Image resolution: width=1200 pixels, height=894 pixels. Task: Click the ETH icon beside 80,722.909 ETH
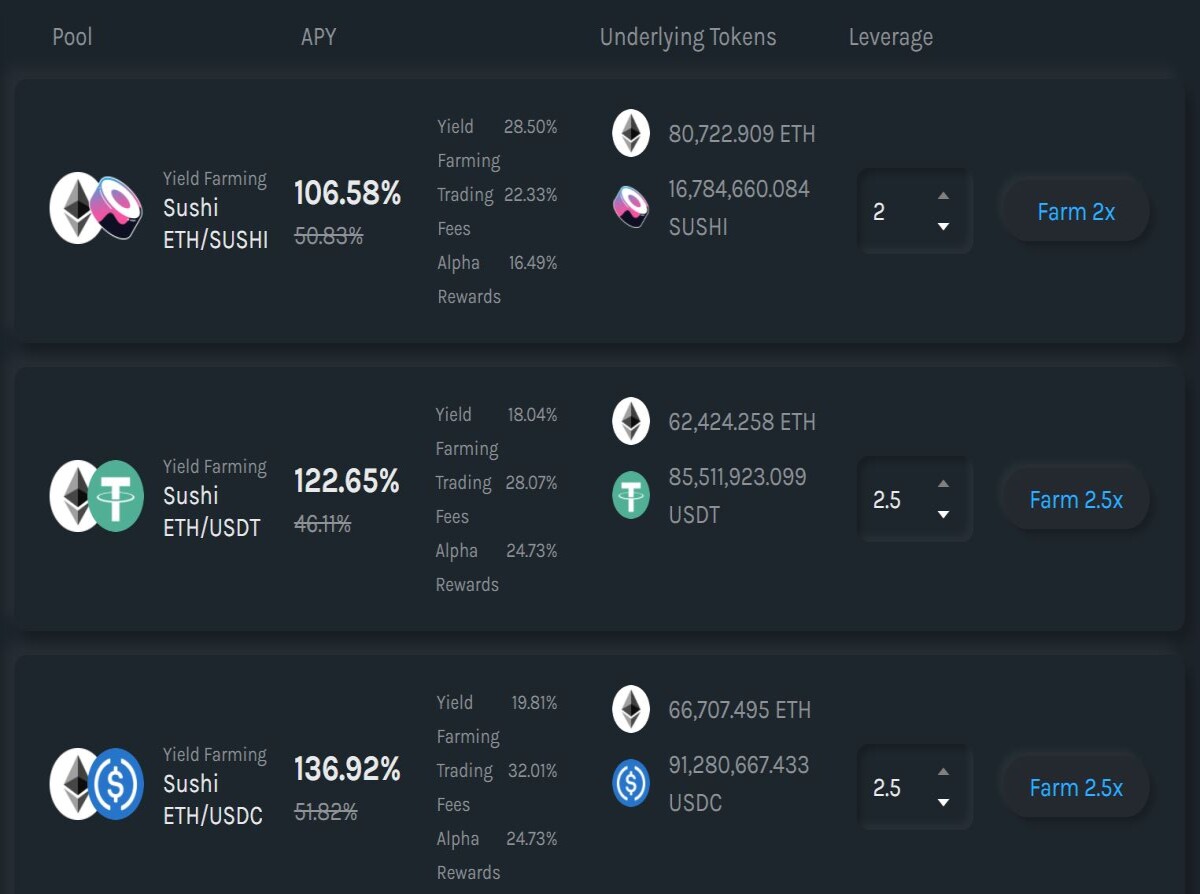[x=630, y=133]
